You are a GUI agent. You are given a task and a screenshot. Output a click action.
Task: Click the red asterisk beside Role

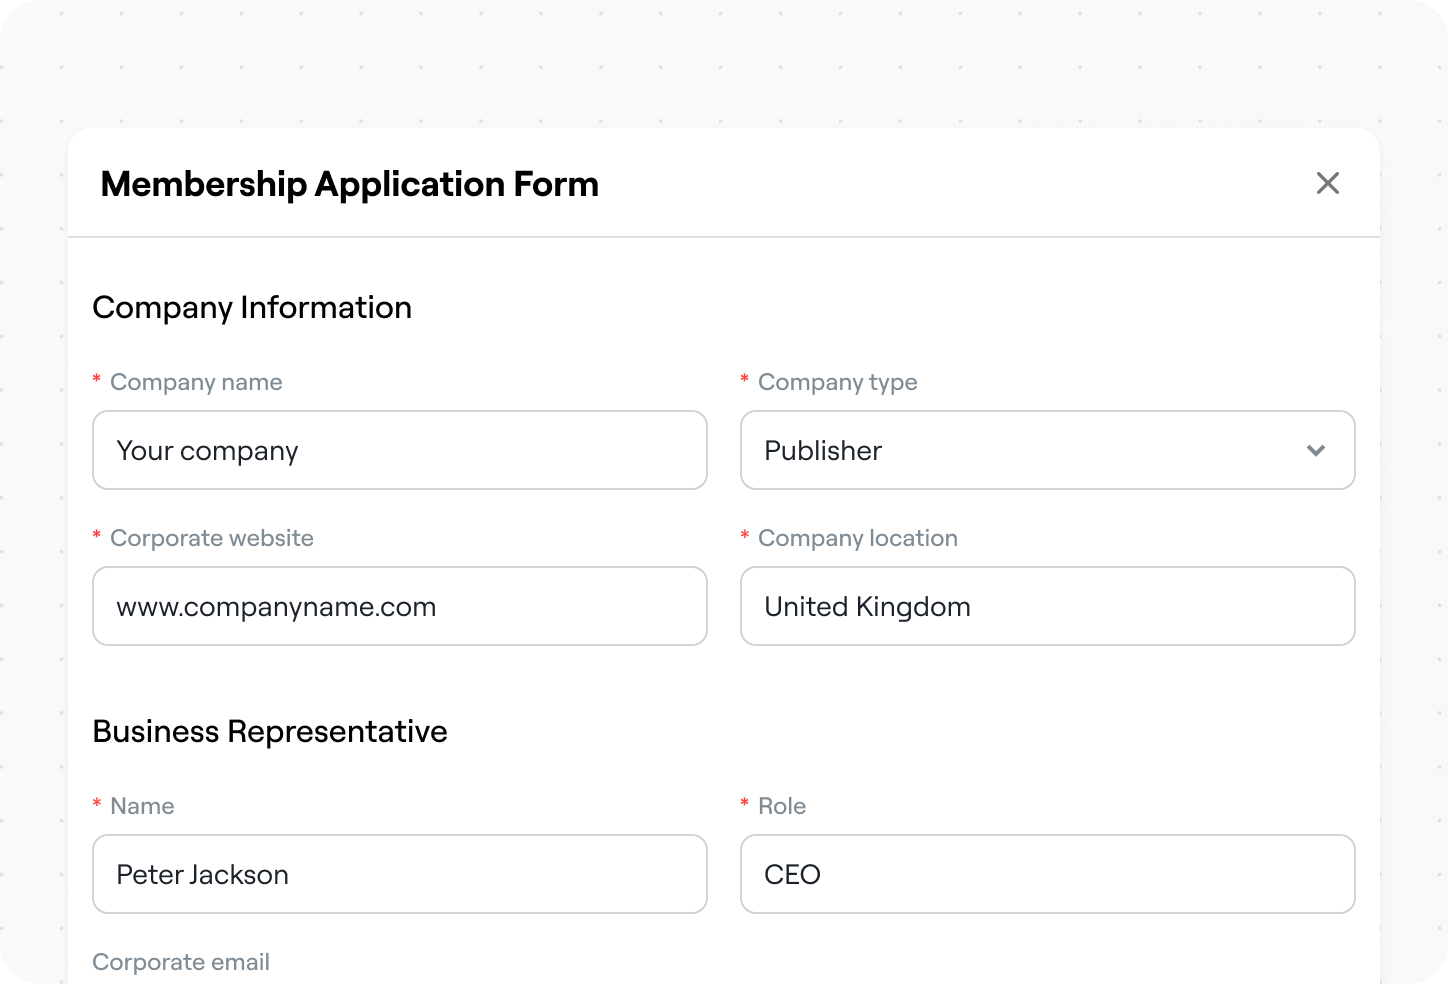pyautogui.click(x=745, y=804)
